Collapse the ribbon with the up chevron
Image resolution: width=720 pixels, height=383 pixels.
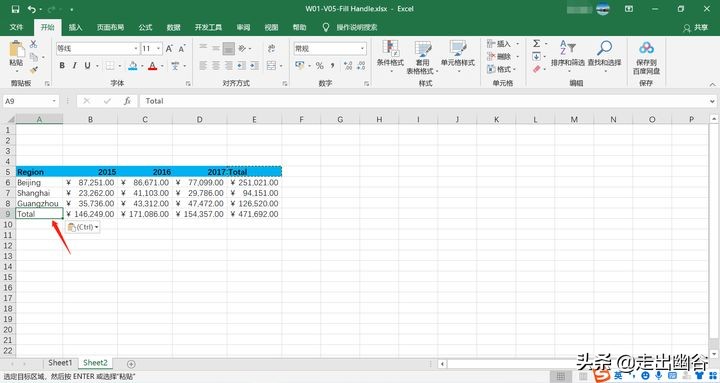click(712, 84)
